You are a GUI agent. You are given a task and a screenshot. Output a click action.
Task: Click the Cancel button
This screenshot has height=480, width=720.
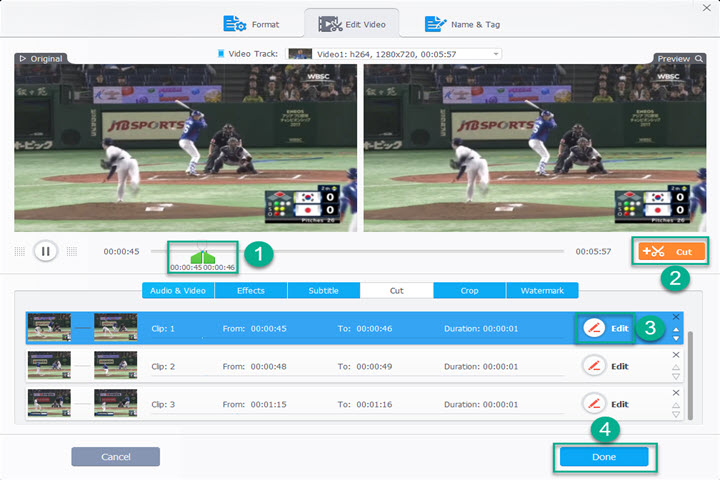pos(116,457)
